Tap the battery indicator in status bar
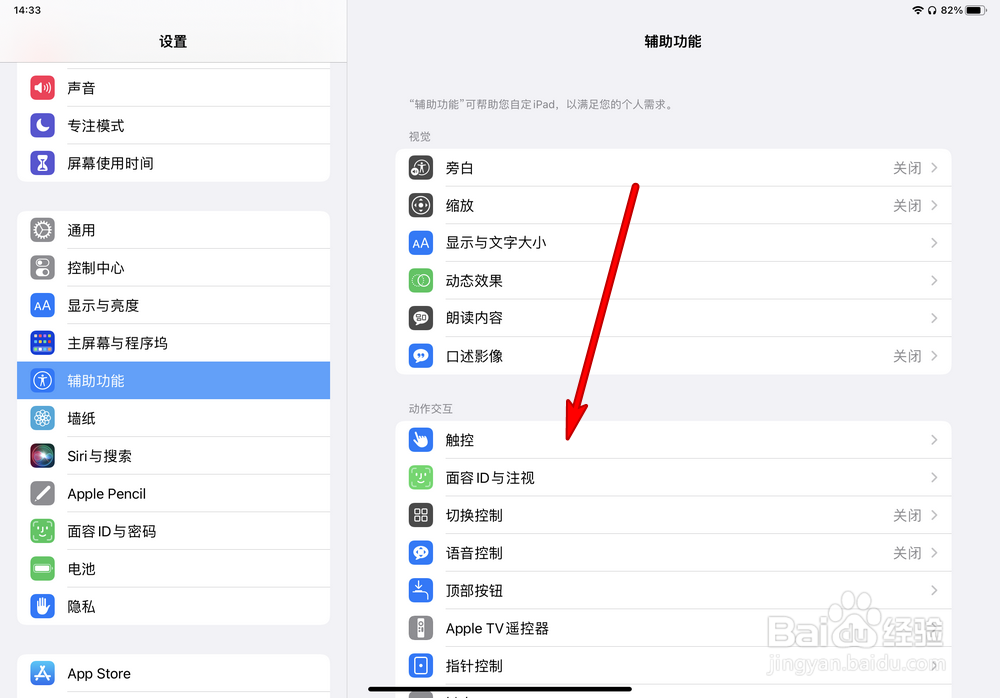The height and width of the screenshot is (698, 1000). 975,10
